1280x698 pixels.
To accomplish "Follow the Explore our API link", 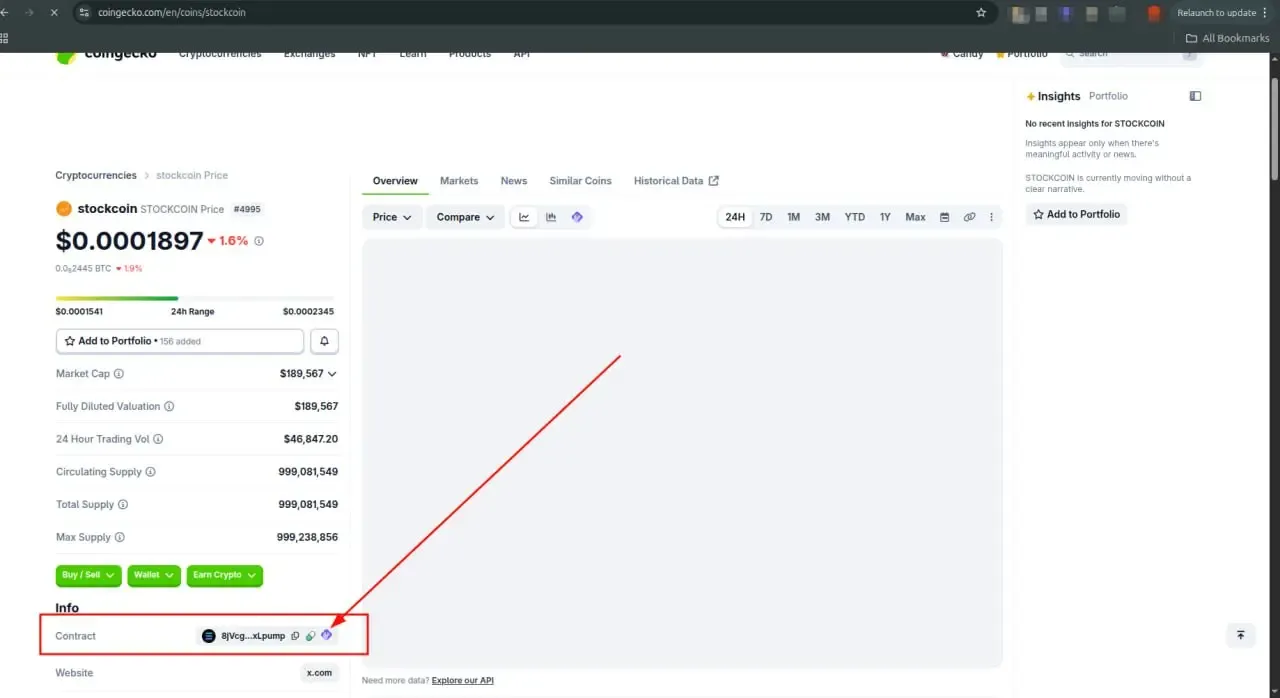I will pos(463,680).
